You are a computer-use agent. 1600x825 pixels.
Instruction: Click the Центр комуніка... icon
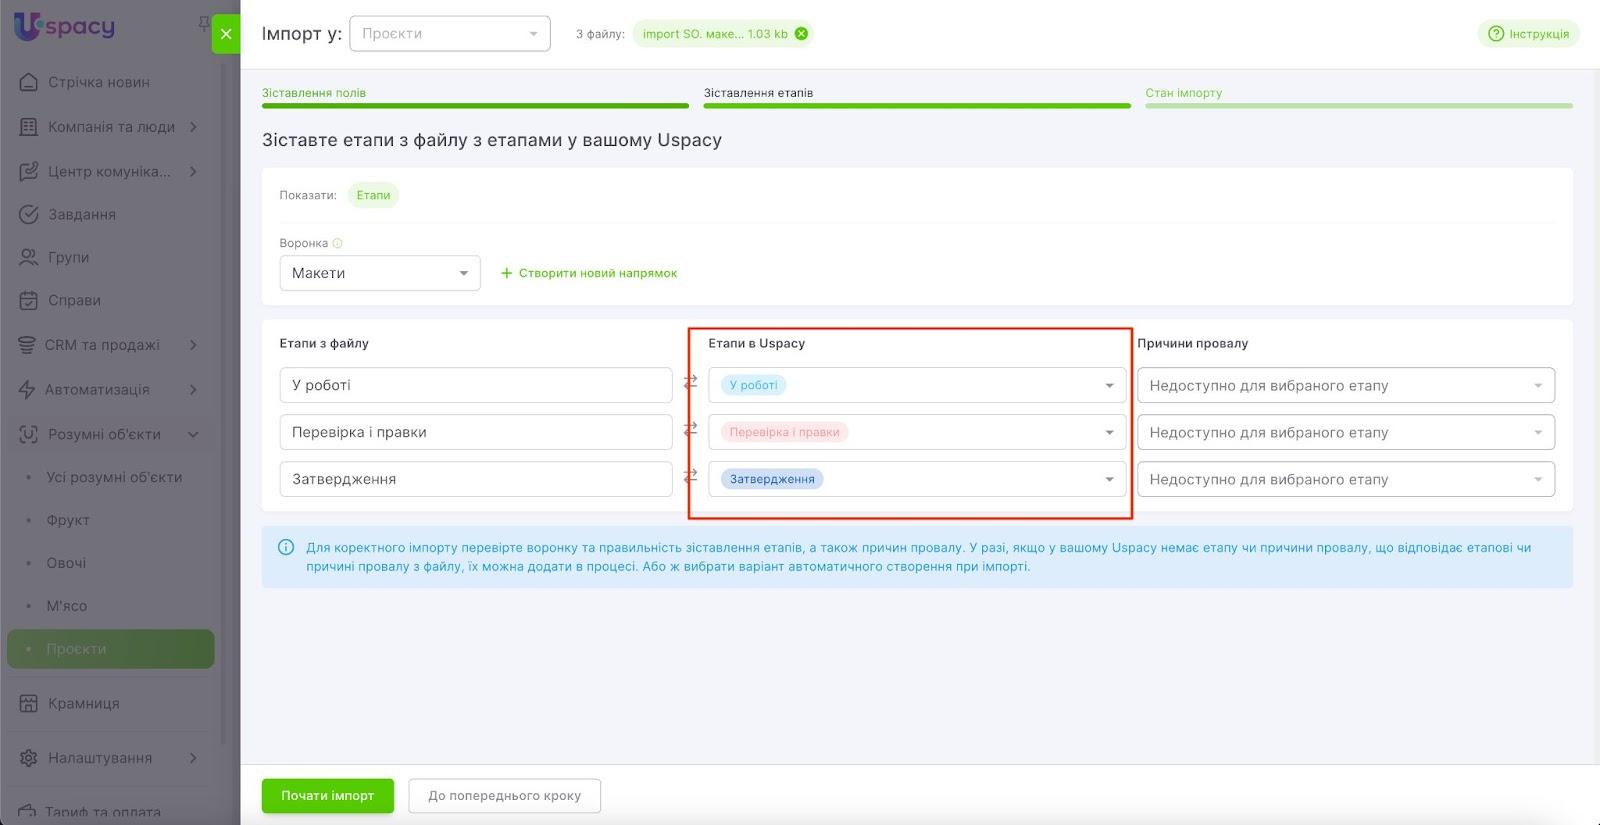point(29,171)
